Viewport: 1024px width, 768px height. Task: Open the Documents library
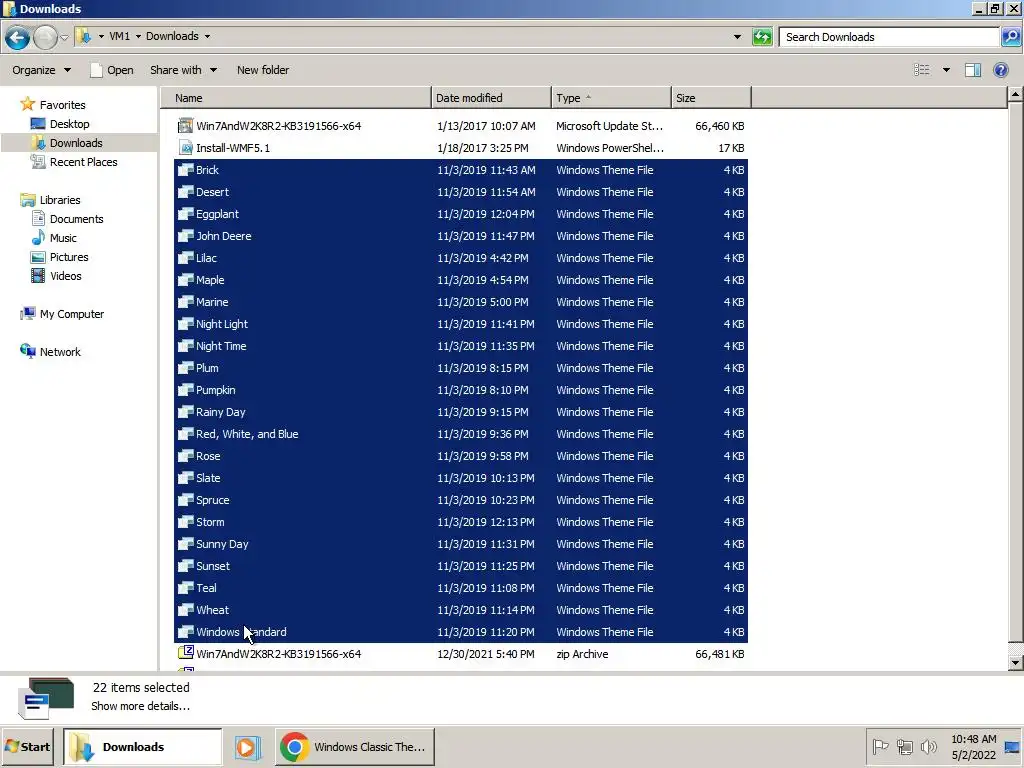click(x=76, y=219)
